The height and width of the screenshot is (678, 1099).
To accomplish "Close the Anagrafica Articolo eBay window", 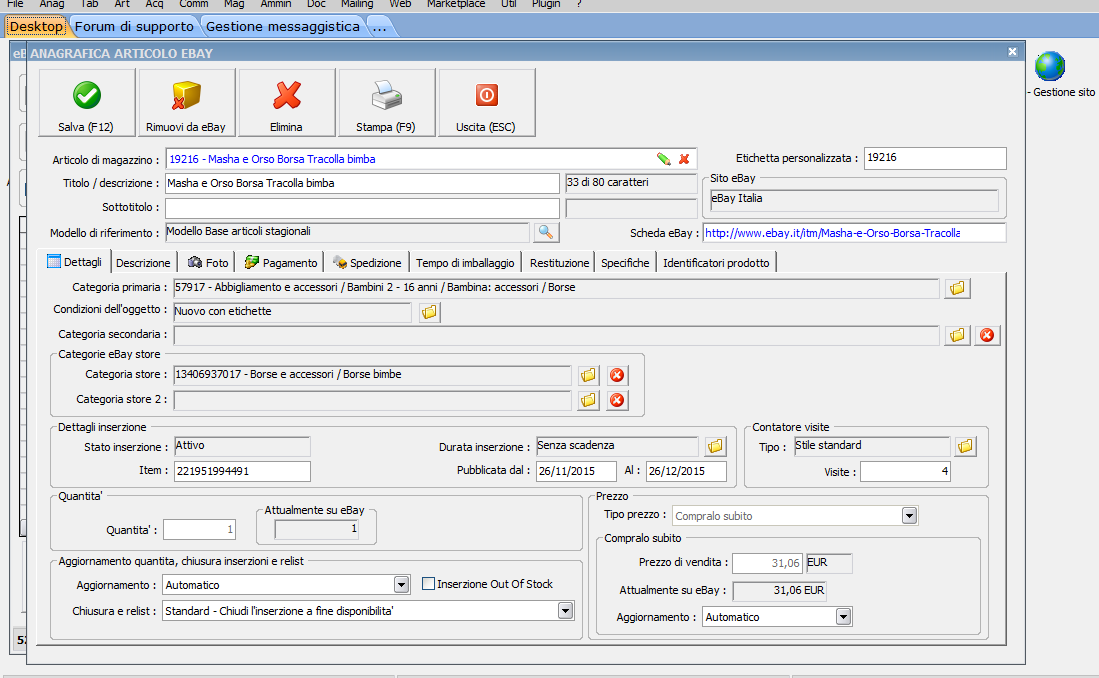I will tap(1012, 52).
